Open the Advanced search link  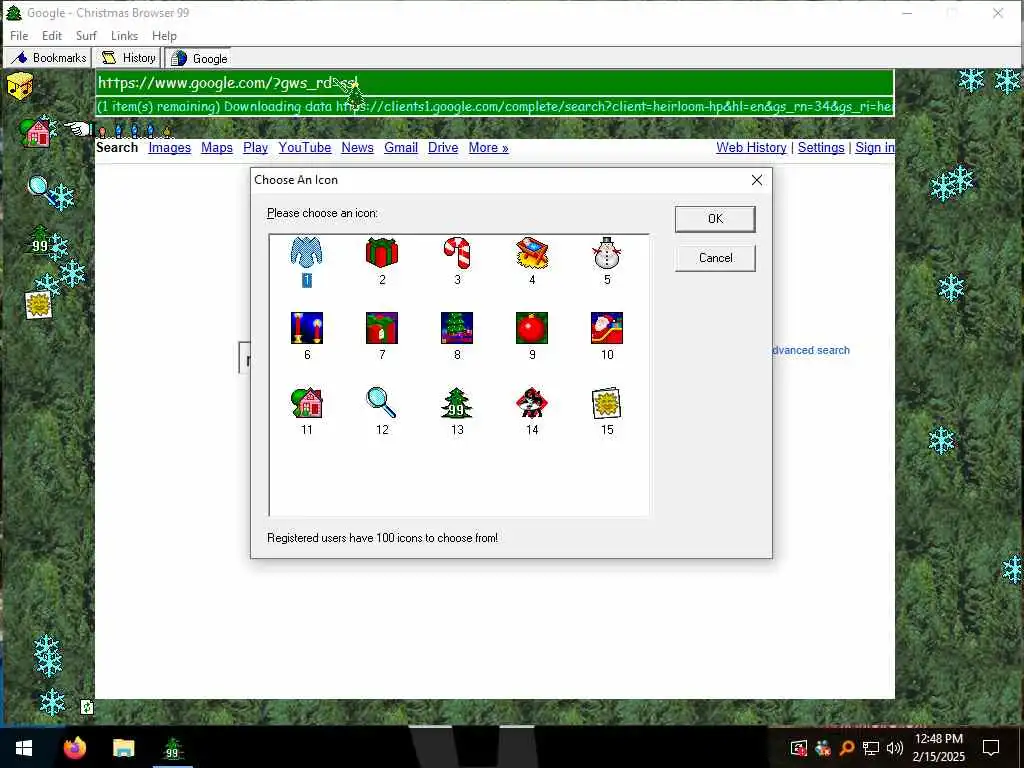click(x=811, y=351)
